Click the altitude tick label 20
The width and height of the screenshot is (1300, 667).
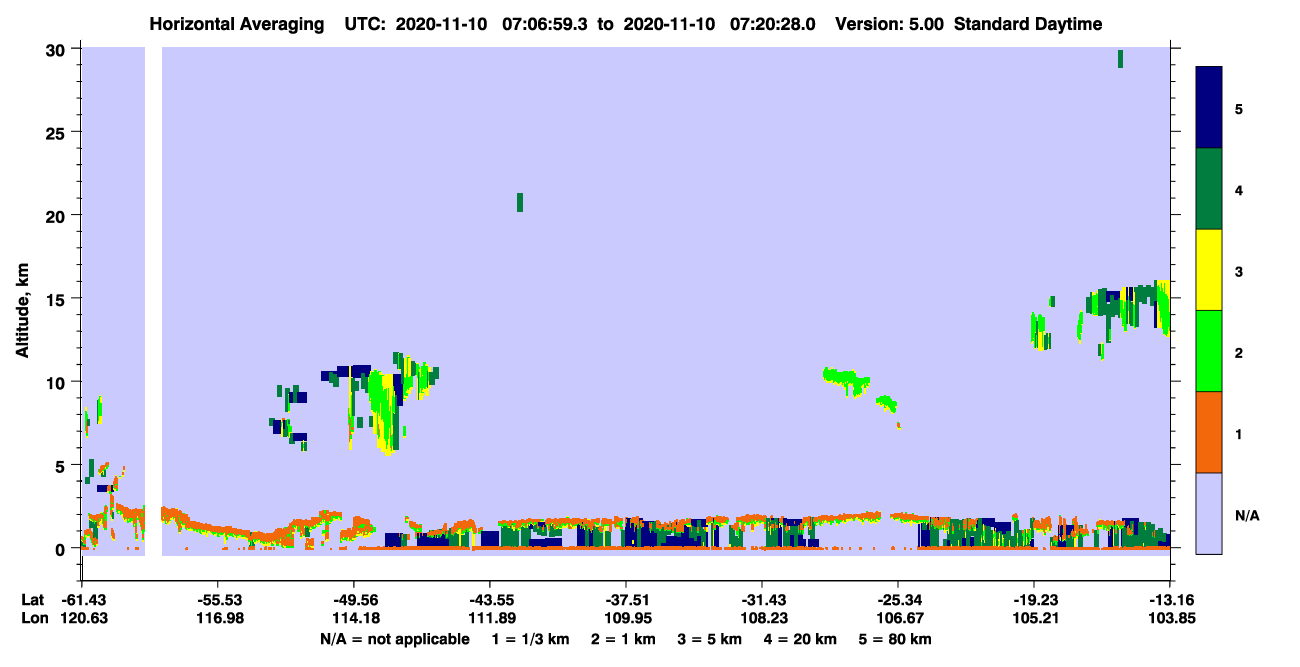coord(58,215)
